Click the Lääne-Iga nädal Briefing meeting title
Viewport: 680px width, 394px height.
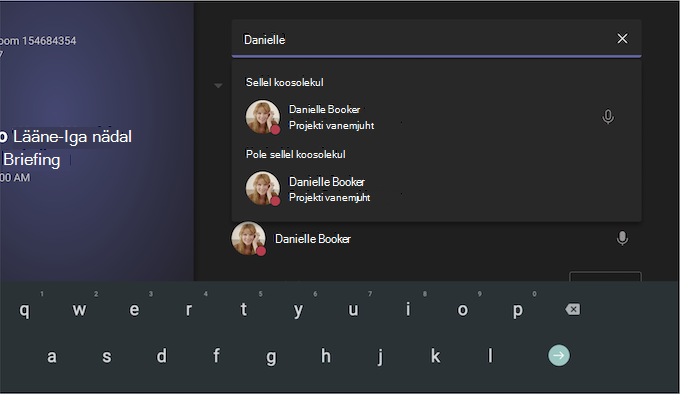pos(66,148)
